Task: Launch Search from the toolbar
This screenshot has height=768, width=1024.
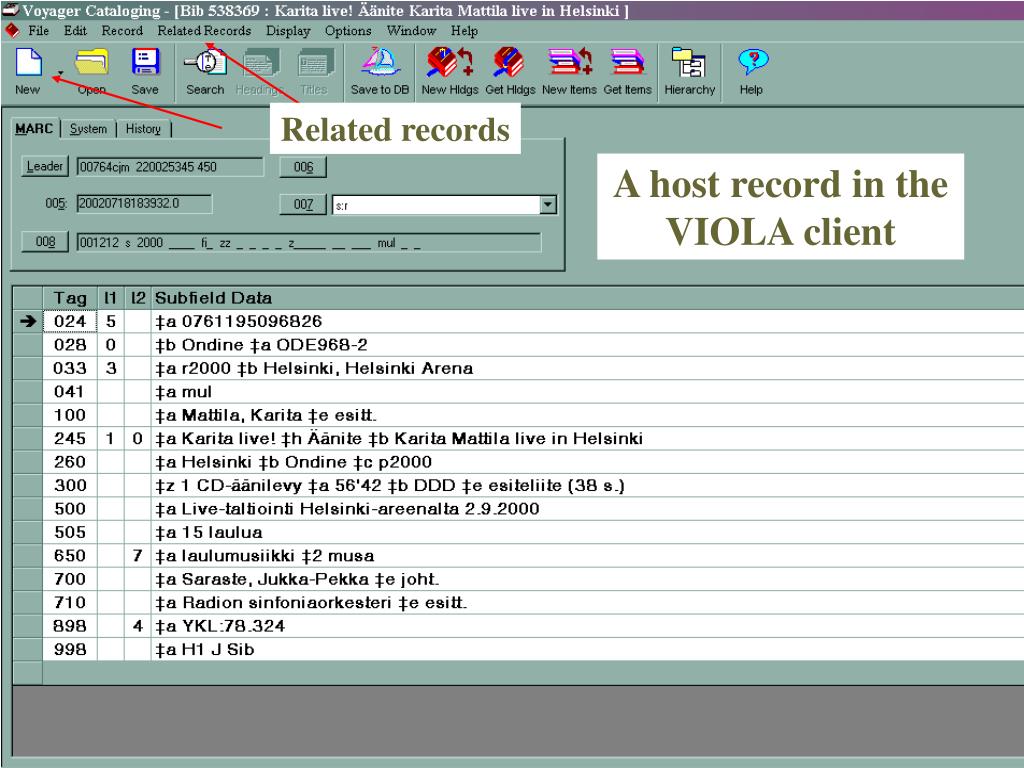Action: [x=205, y=71]
